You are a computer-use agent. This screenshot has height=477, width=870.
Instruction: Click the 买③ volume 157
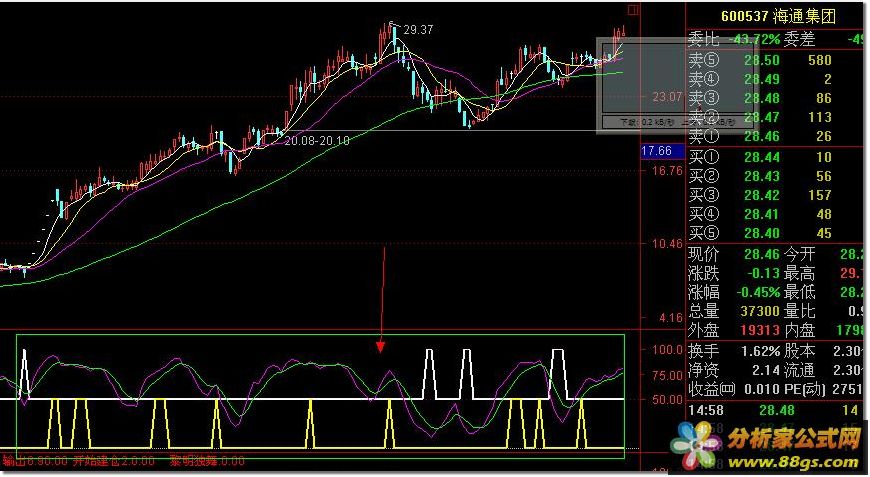(820, 195)
